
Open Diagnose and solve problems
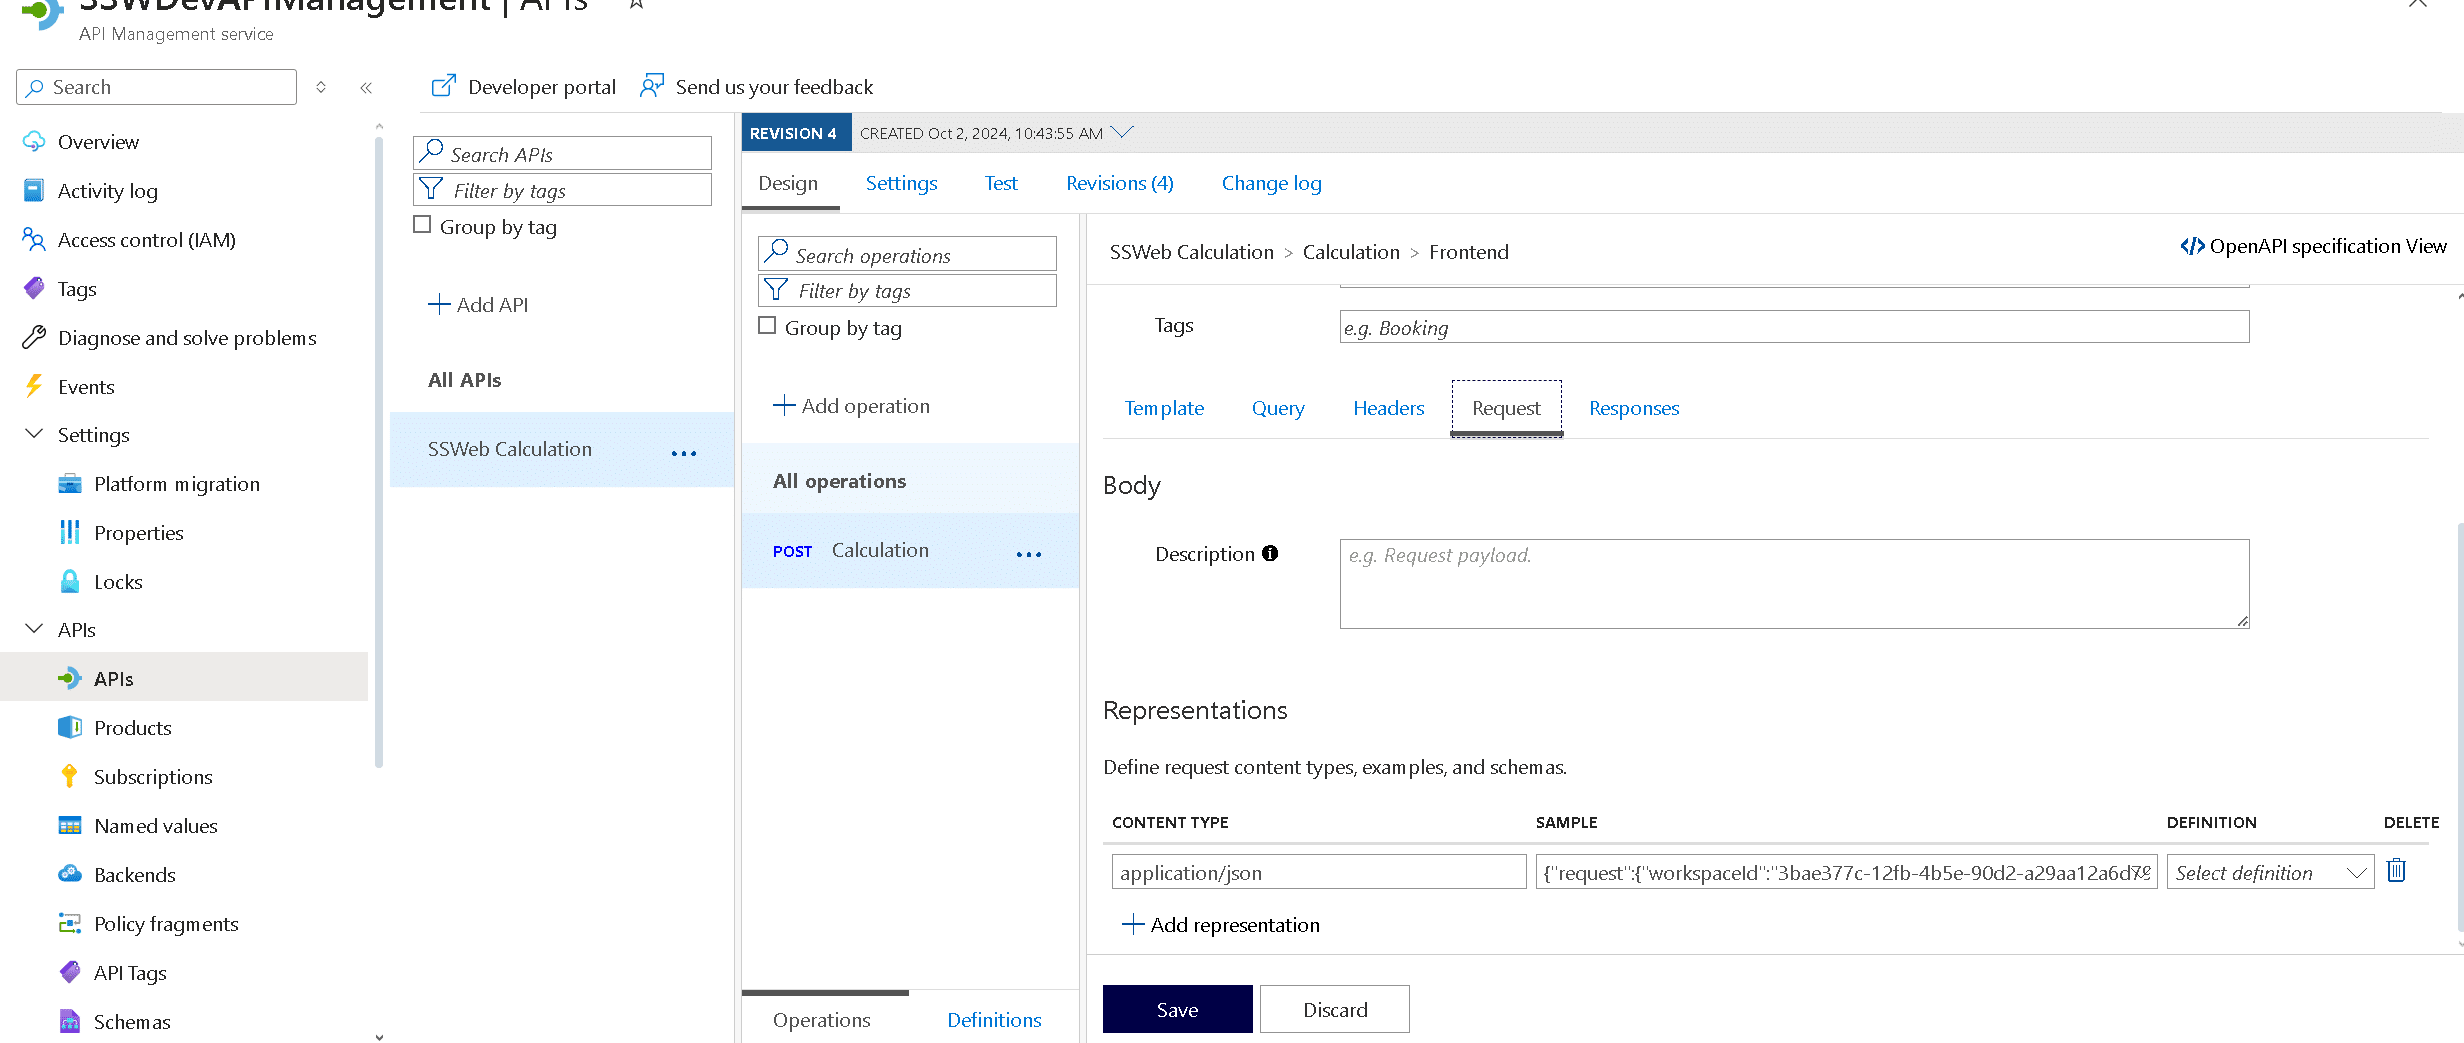pos(187,338)
